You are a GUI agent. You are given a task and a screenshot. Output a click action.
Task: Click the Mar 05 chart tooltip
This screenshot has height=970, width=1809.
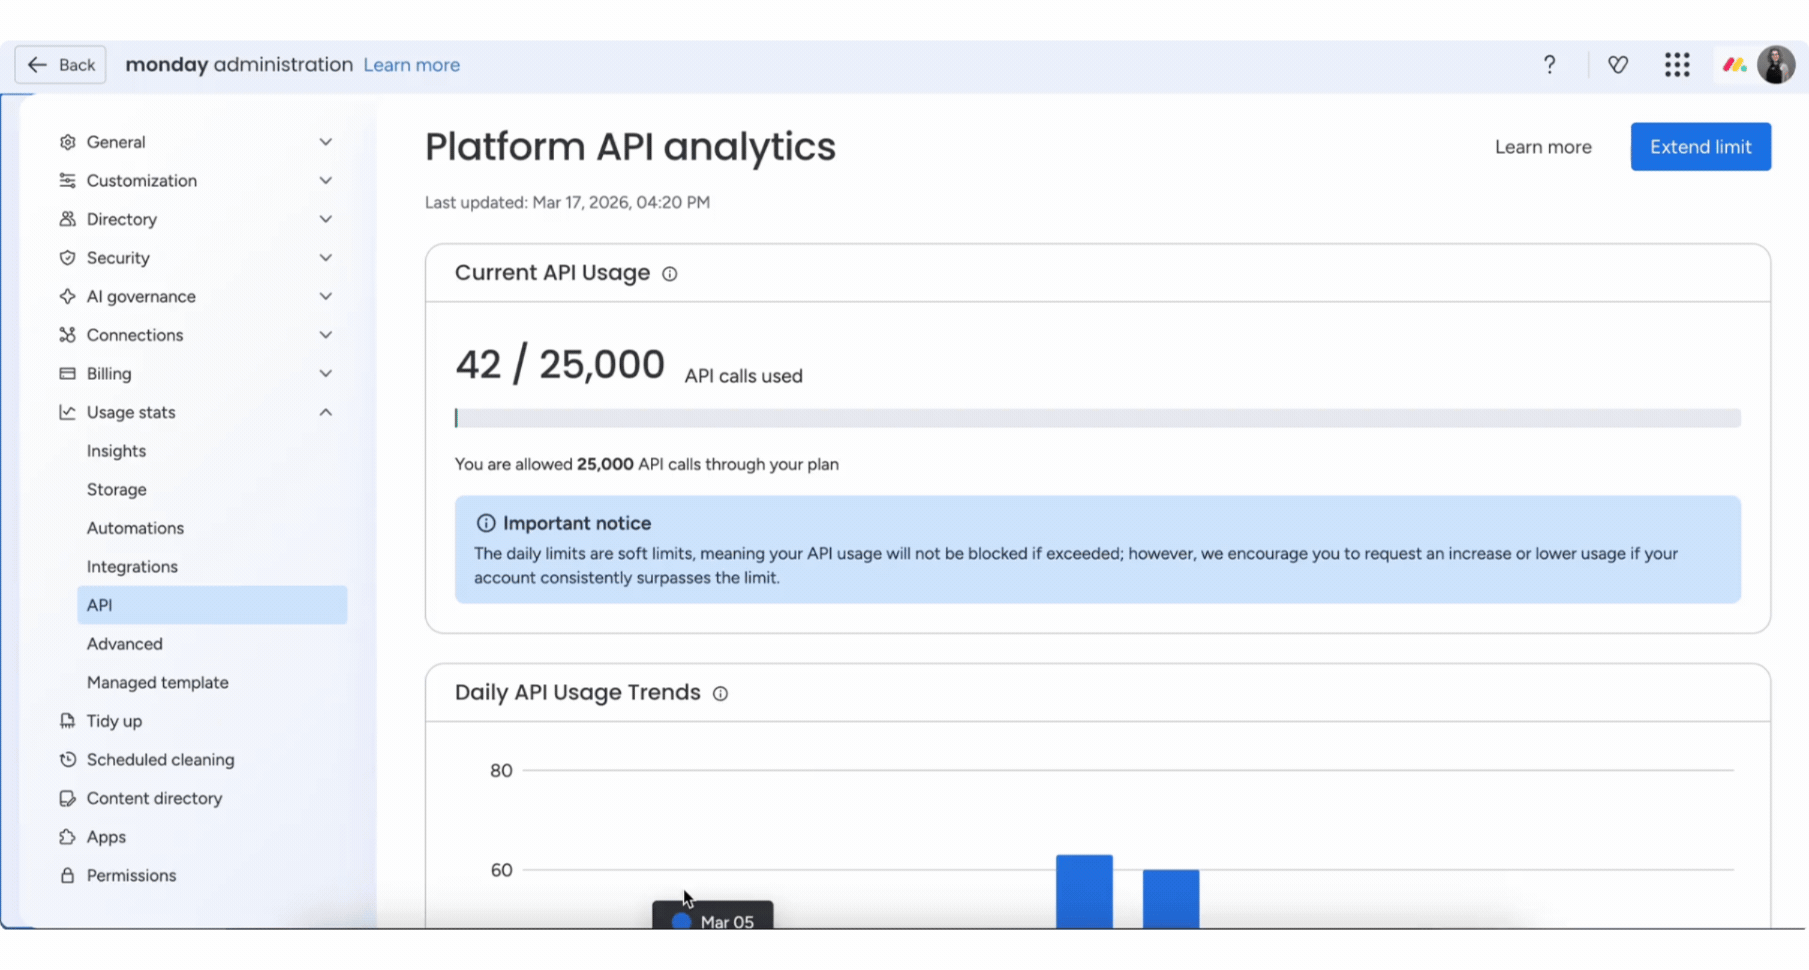713,917
